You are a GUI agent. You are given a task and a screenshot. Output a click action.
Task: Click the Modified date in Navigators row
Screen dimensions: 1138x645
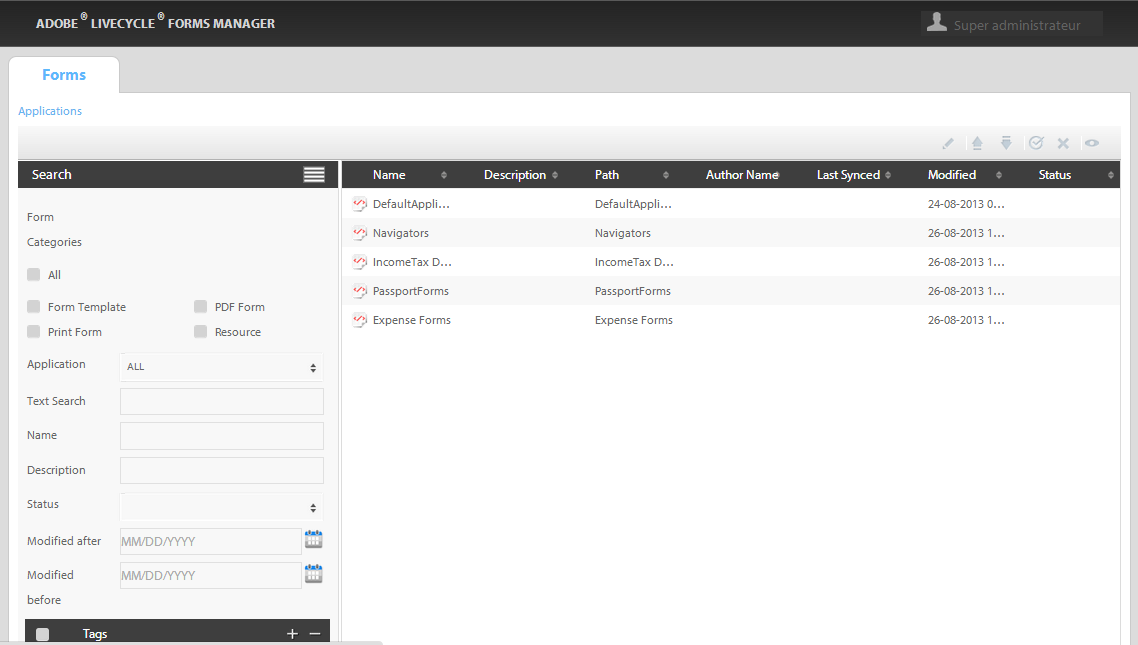pos(966,233)
